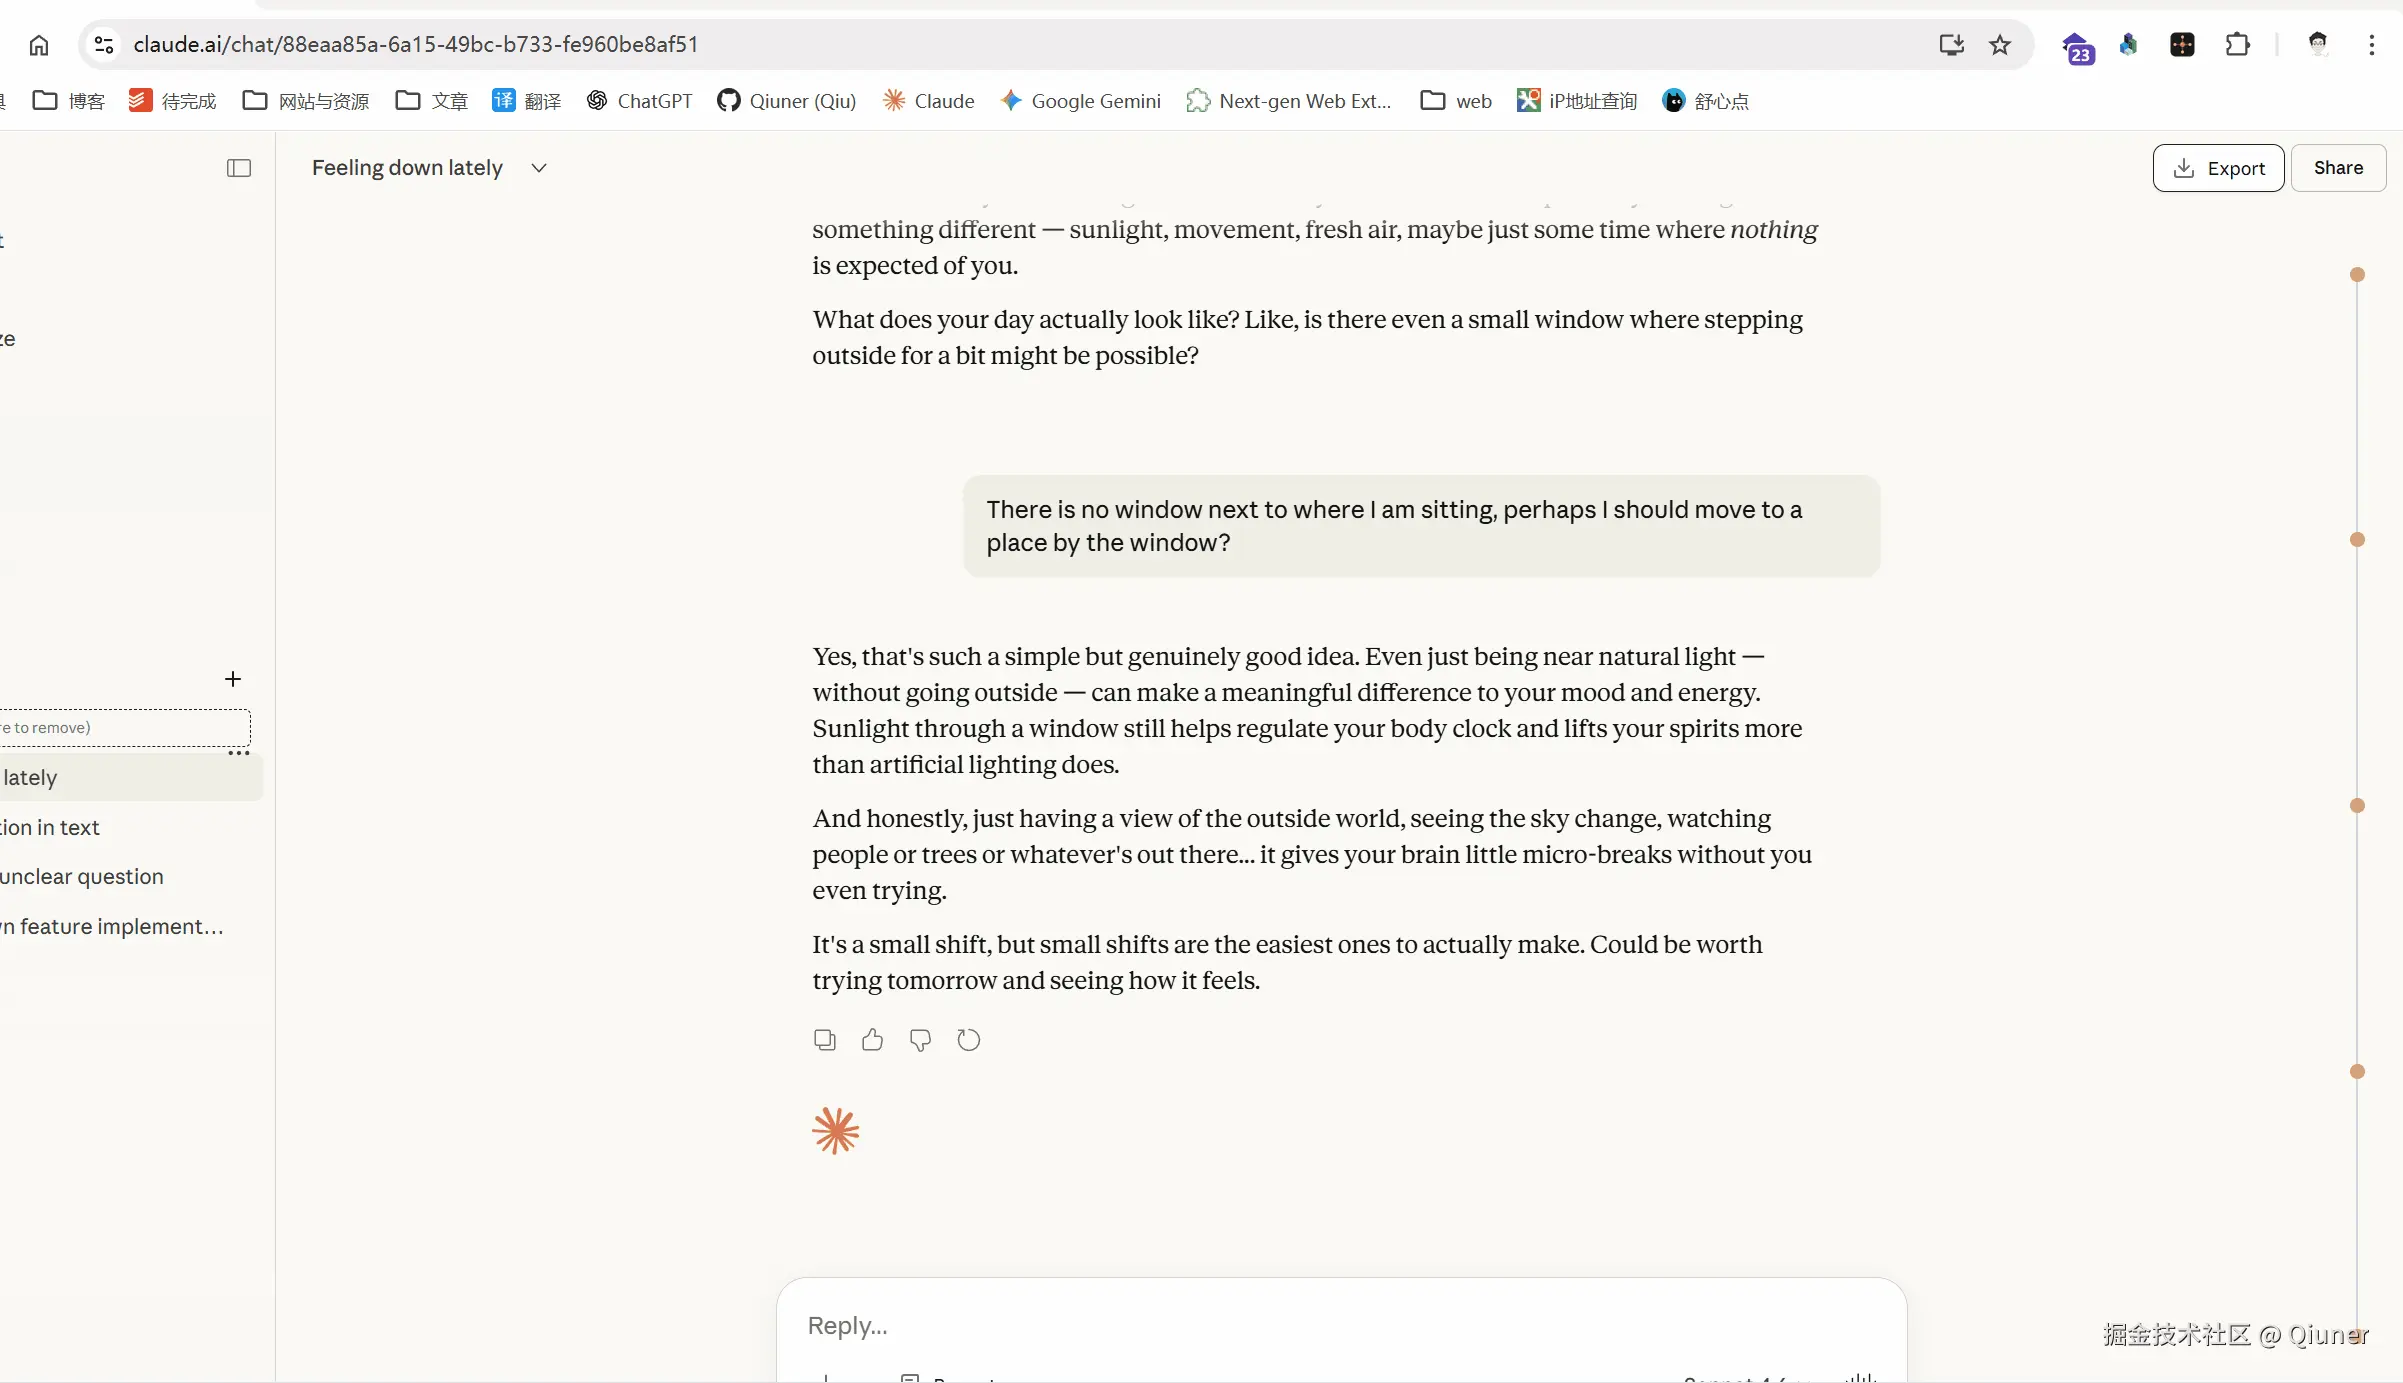This screenshot has width=2403, height=1383.
Task: Click the Export button
Action: point(2218,168)
